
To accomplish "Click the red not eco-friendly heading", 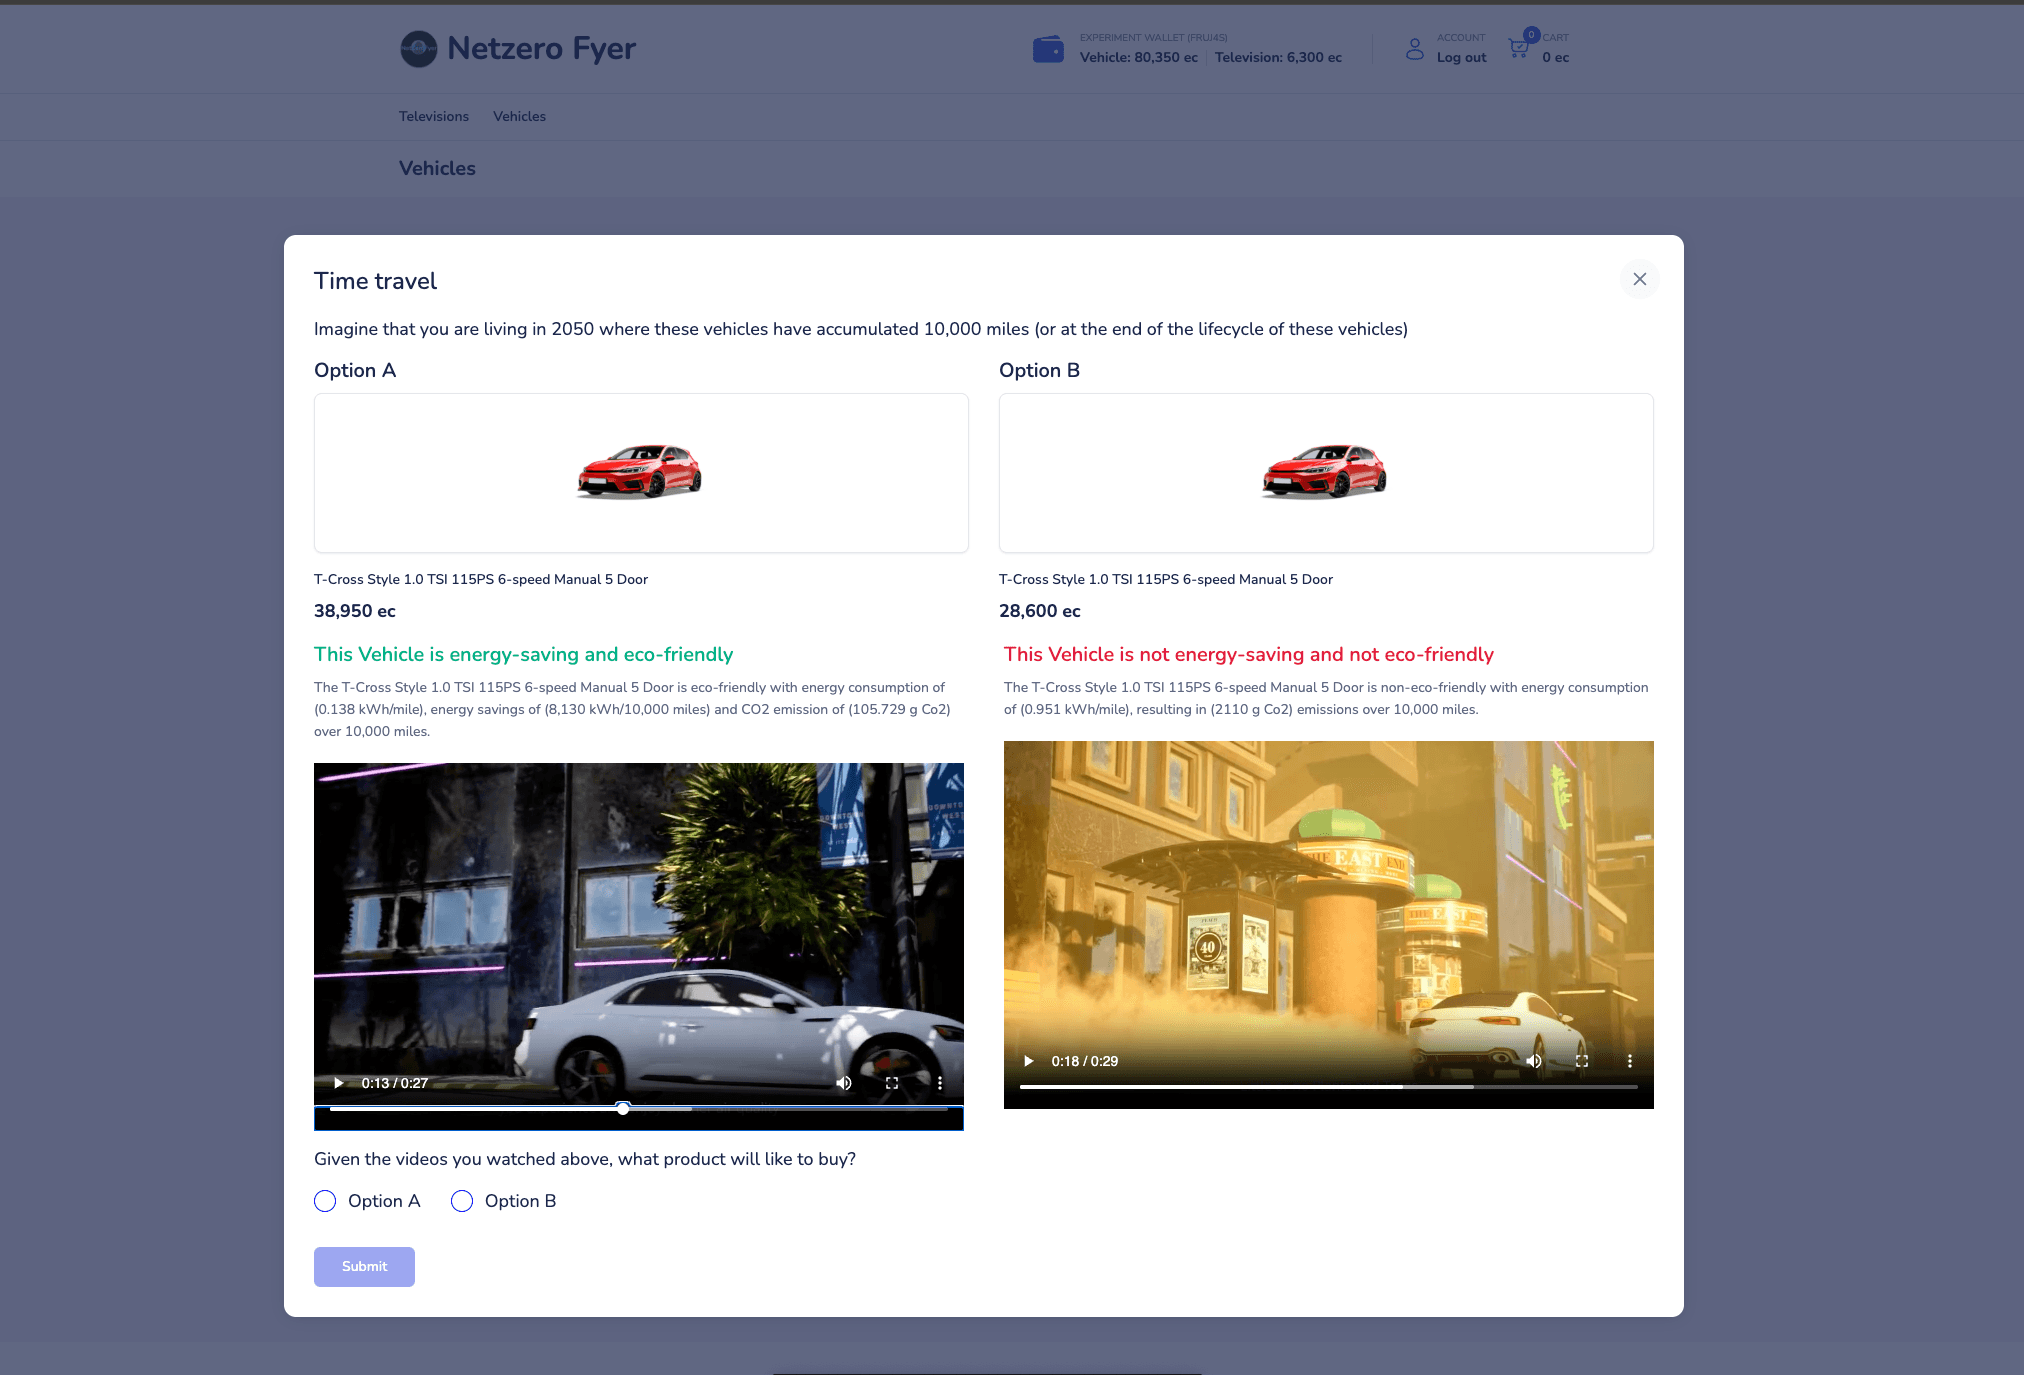I will point(1249,654).
